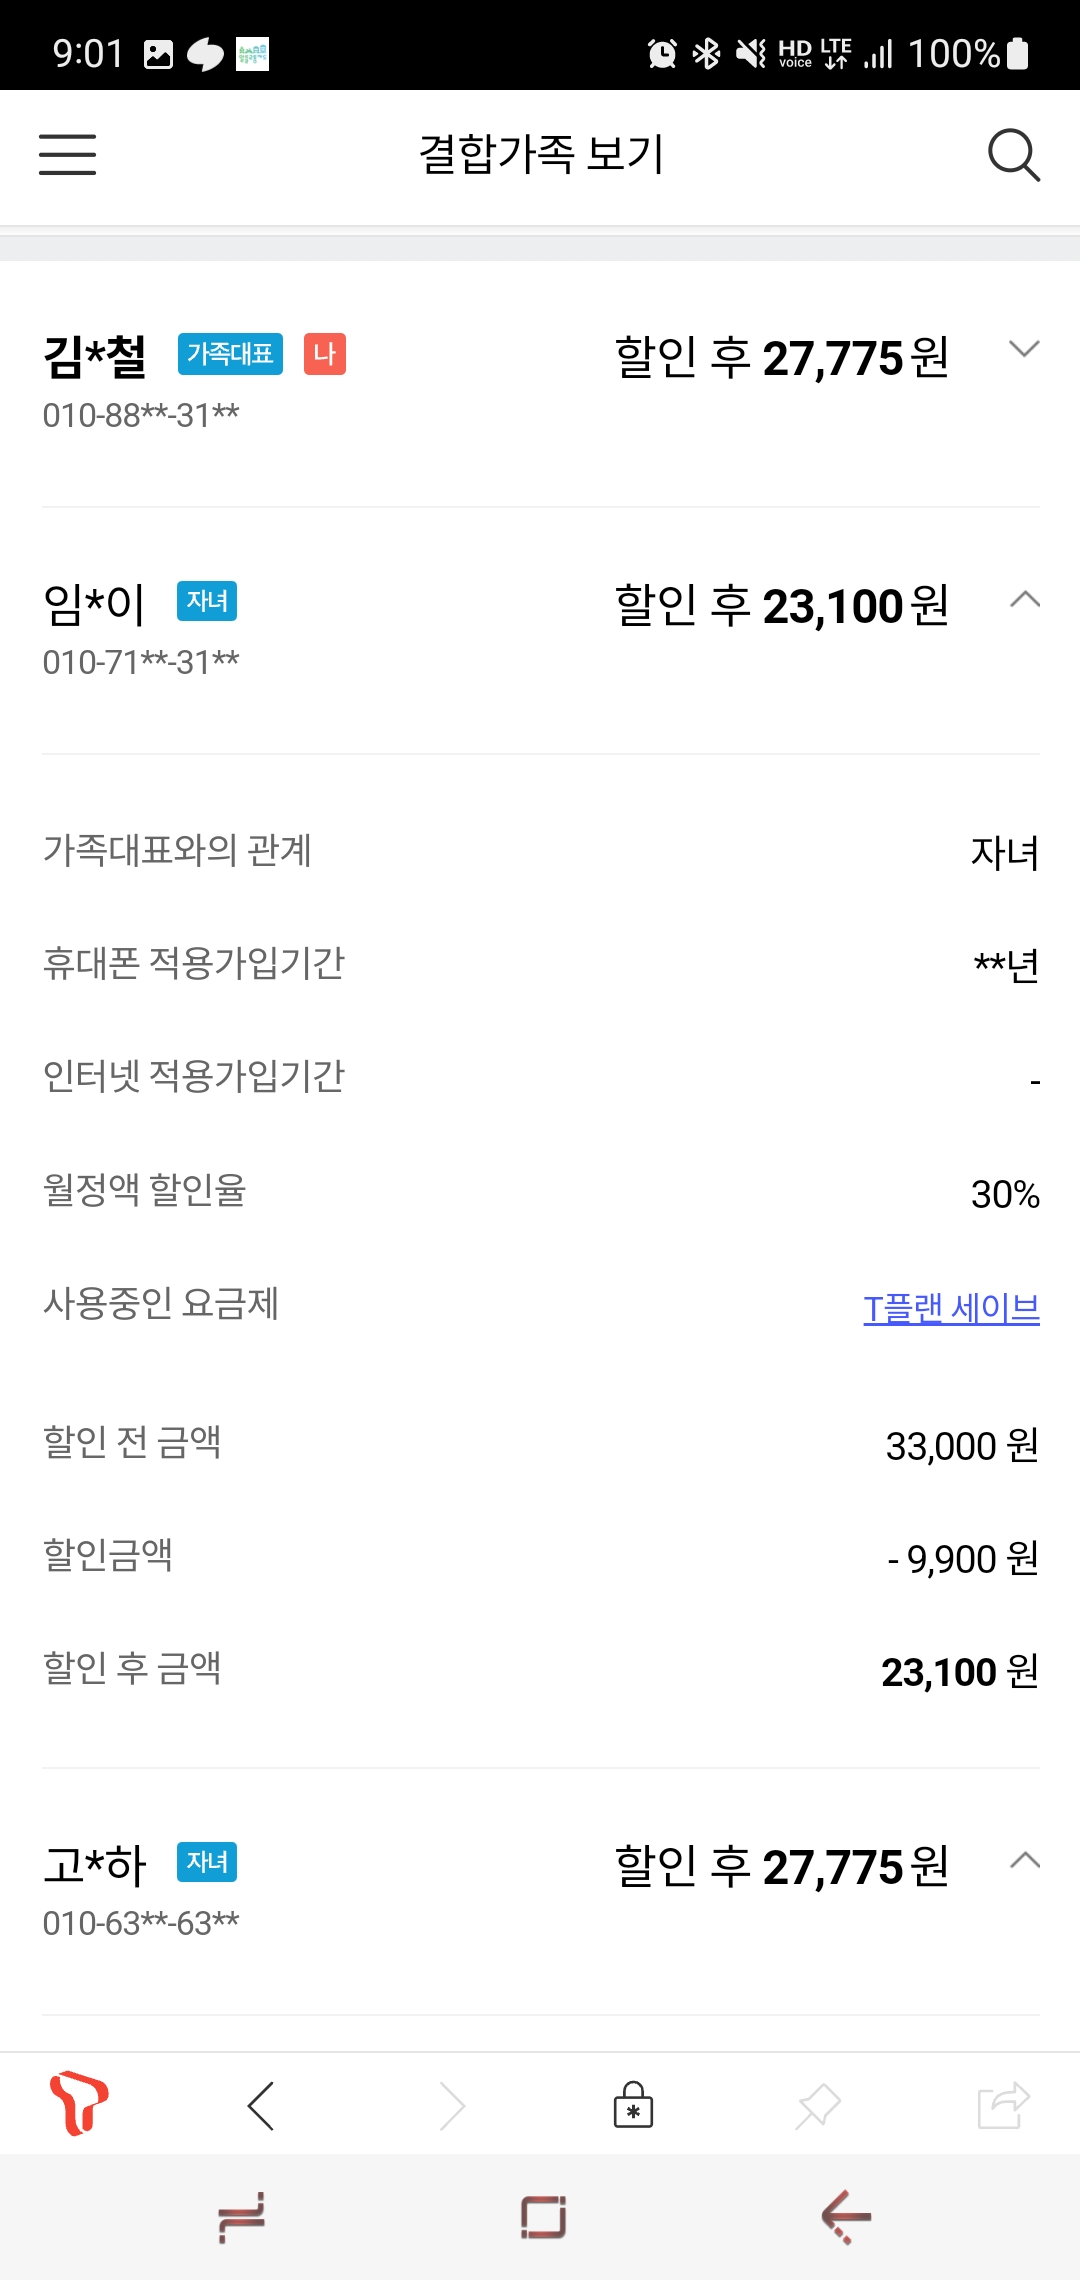Expand 김*철 member details
Viewport: 1080px width, 2280px height.
pyautogui.click(x=1024, y=349)
